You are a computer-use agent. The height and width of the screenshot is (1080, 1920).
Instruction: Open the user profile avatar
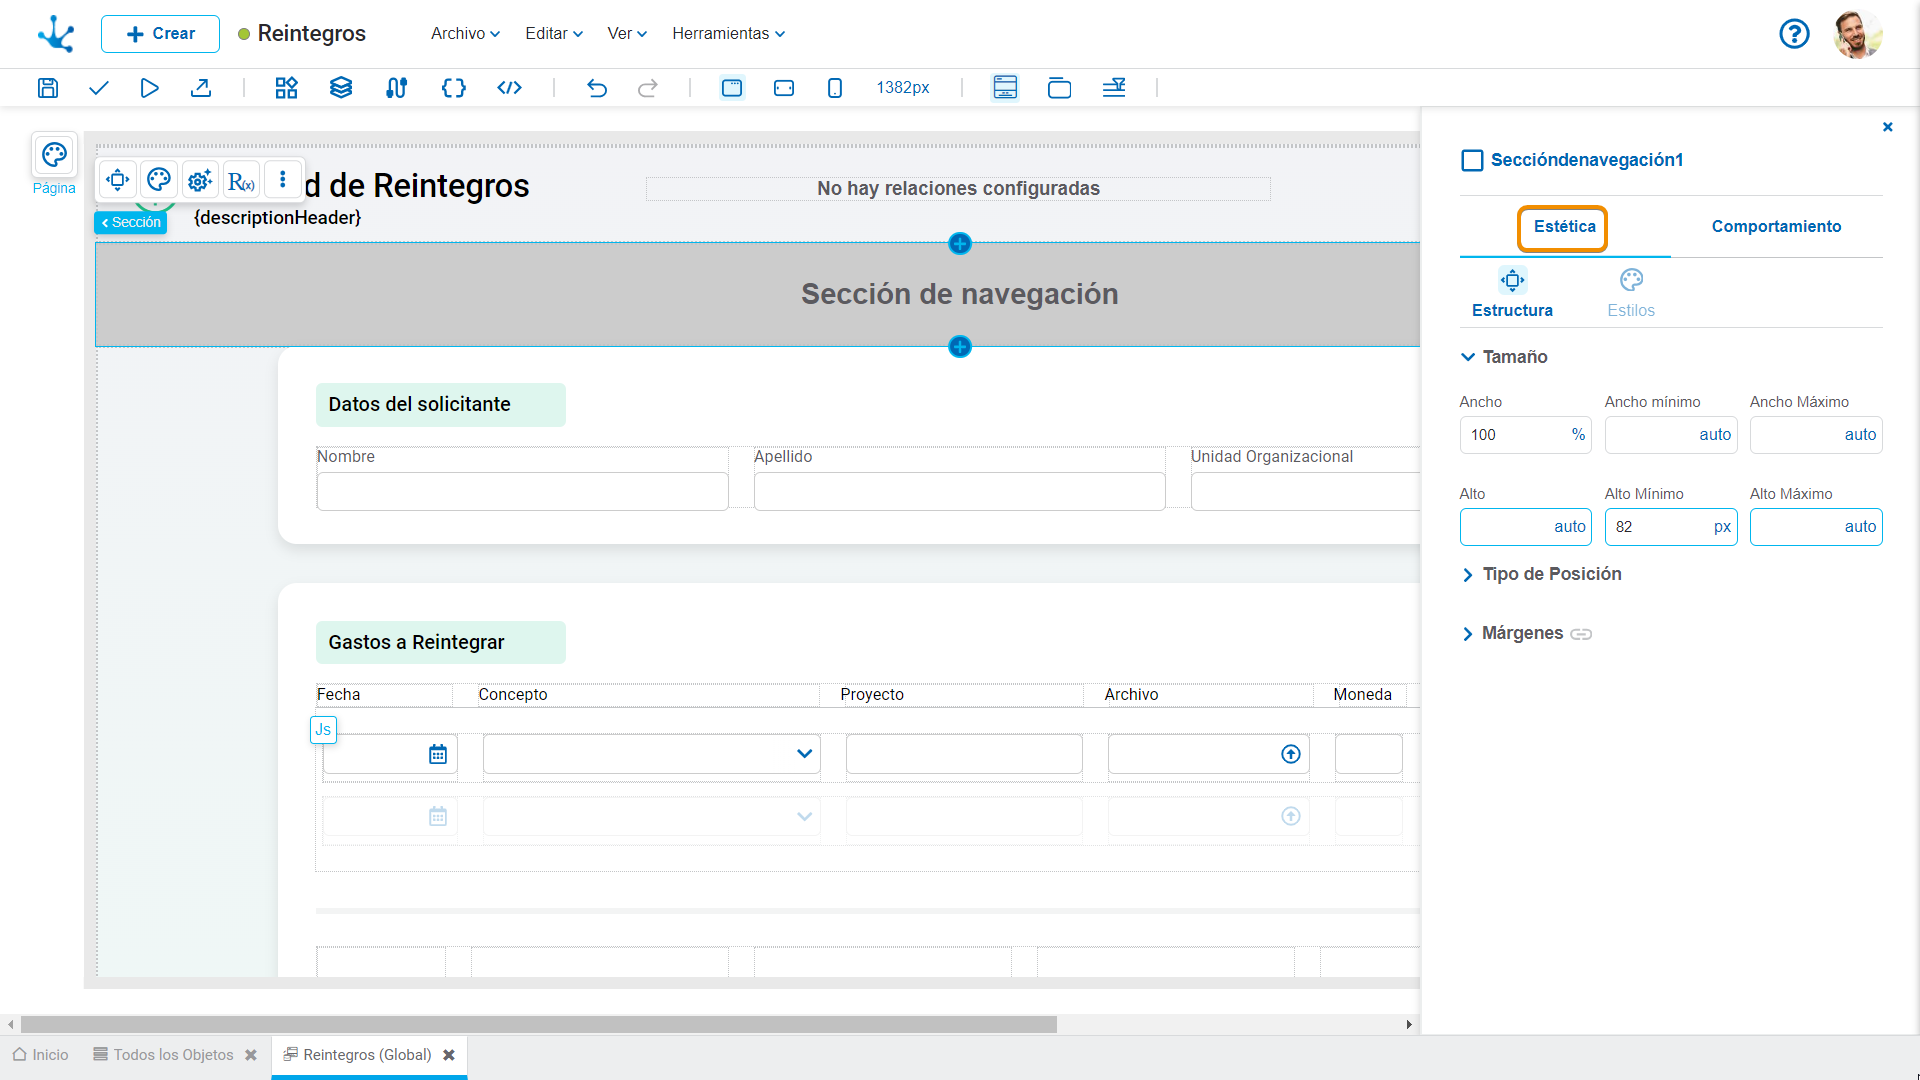pos(1857,34)
